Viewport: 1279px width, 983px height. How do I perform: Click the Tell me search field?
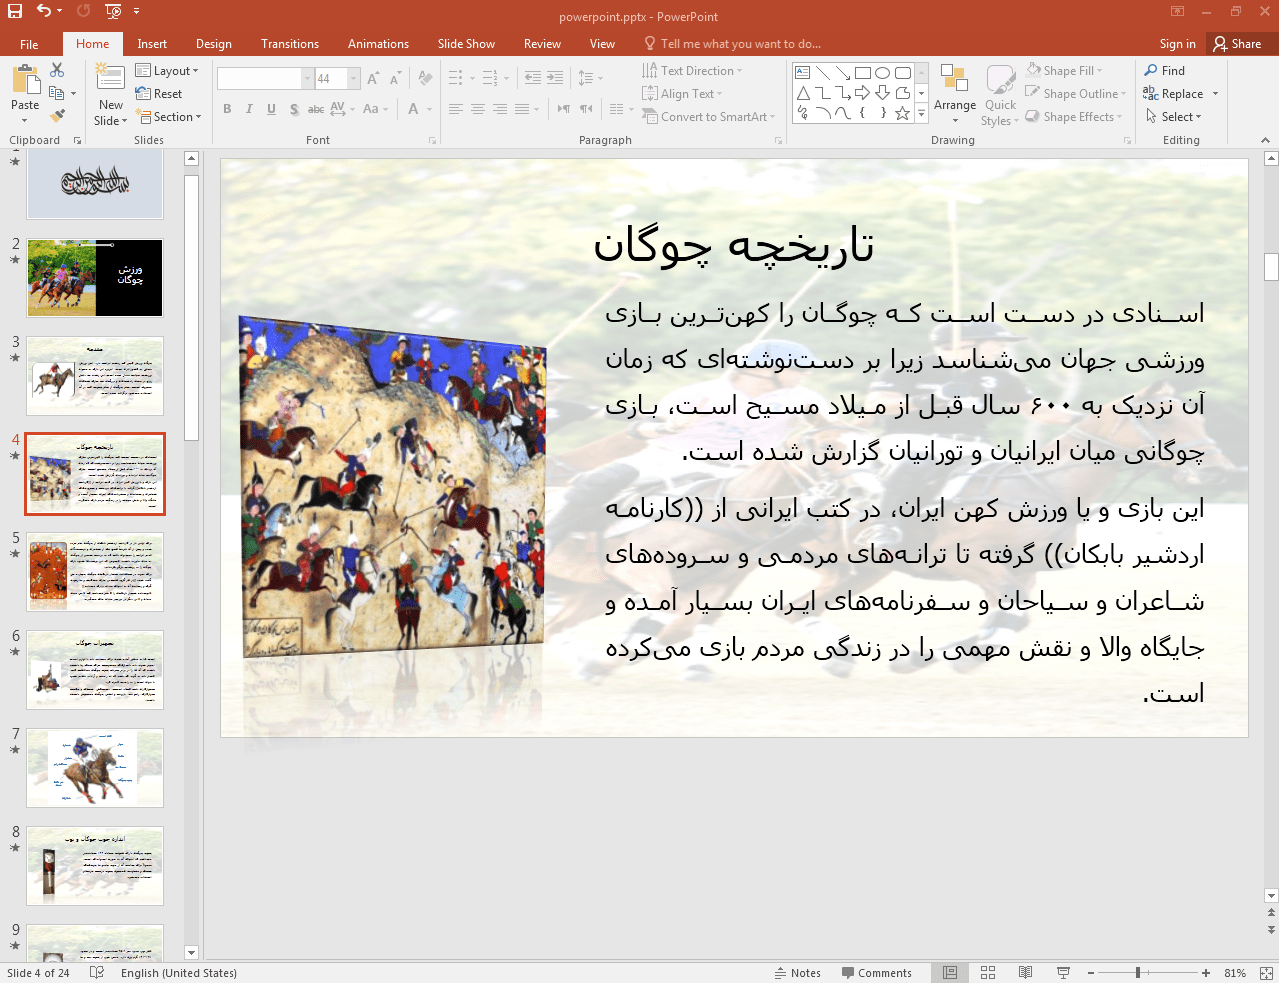pyautogui.click(x=732, y=44)
